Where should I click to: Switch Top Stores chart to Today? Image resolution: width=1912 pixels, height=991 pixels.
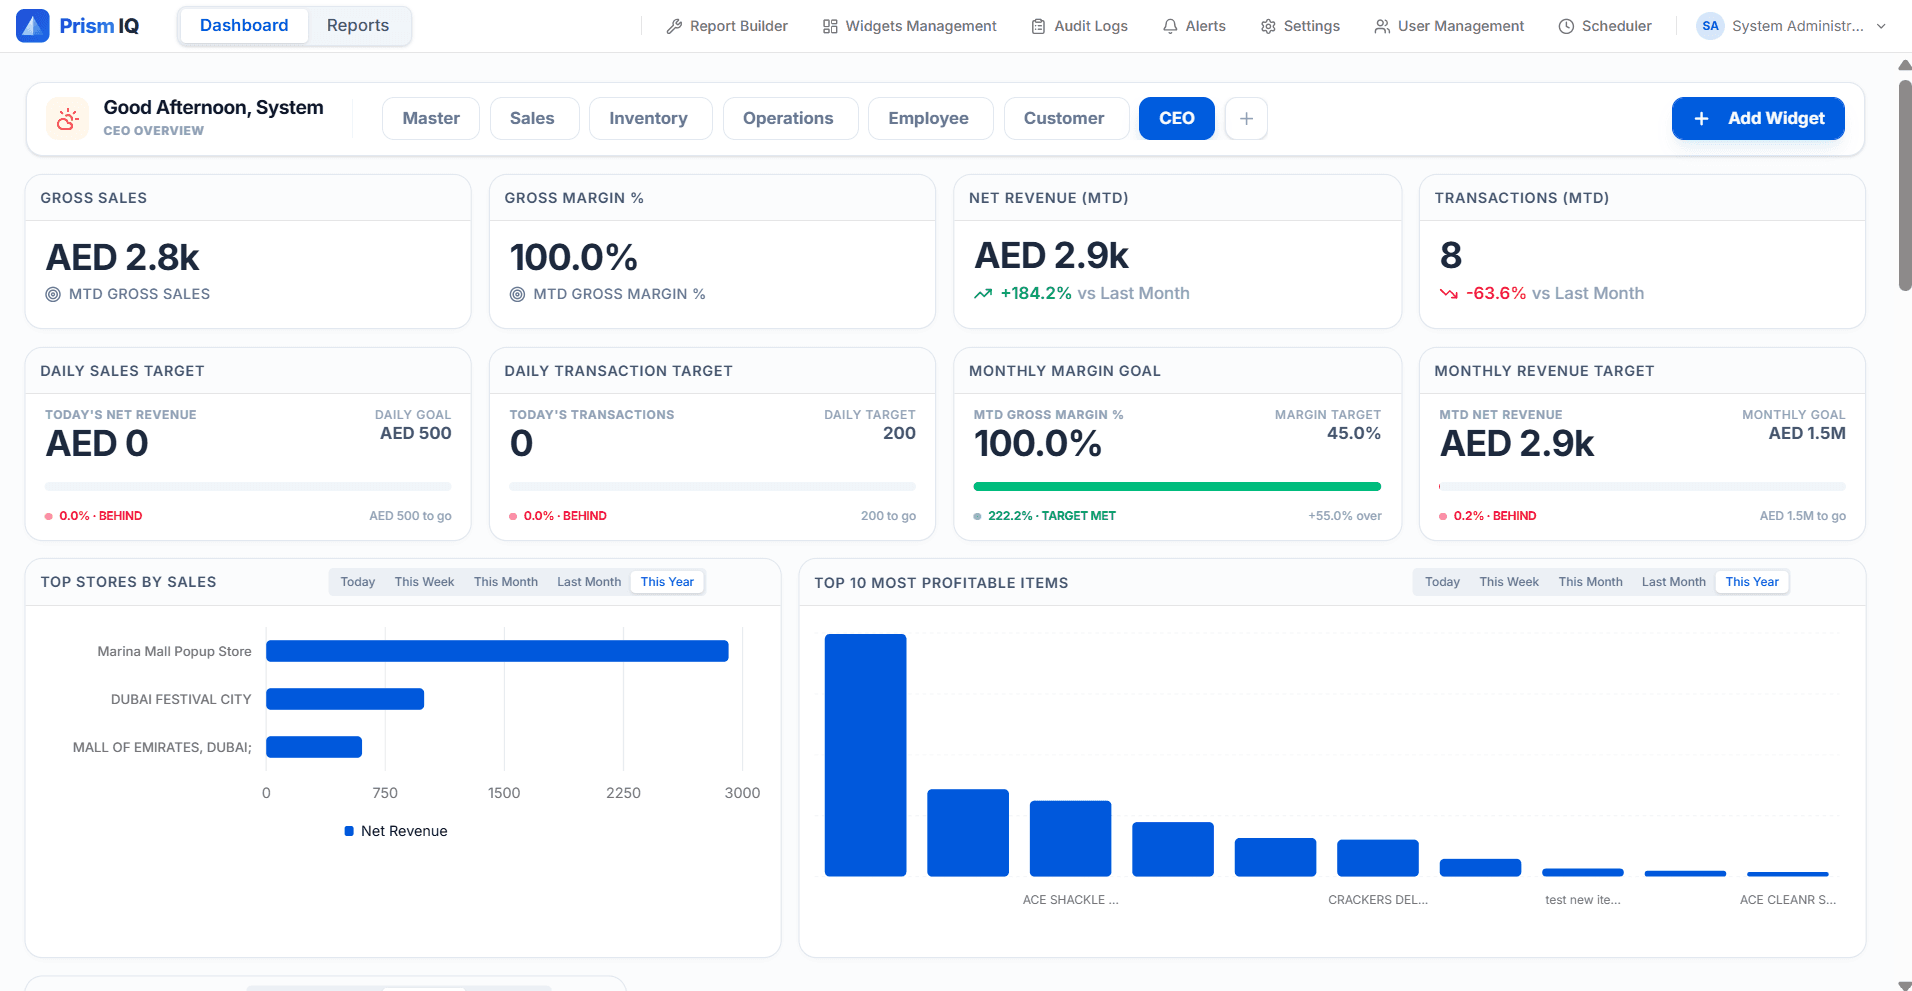click(357, 581)
